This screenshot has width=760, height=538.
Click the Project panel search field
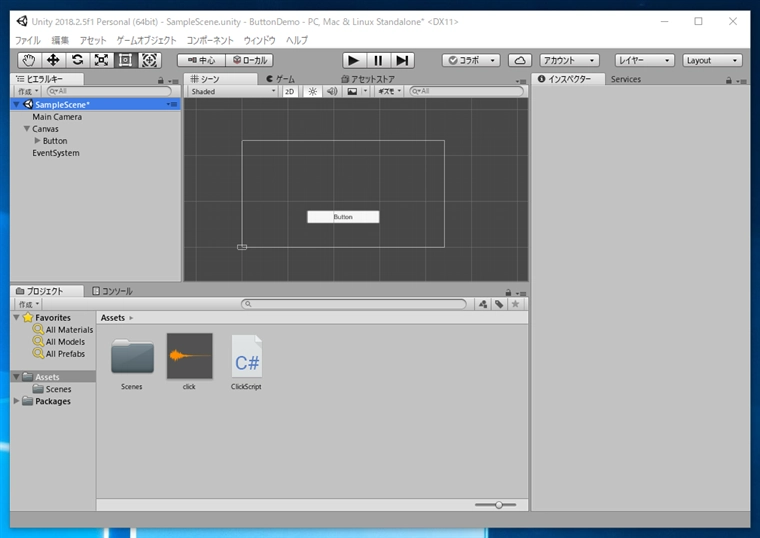point(353,304)
